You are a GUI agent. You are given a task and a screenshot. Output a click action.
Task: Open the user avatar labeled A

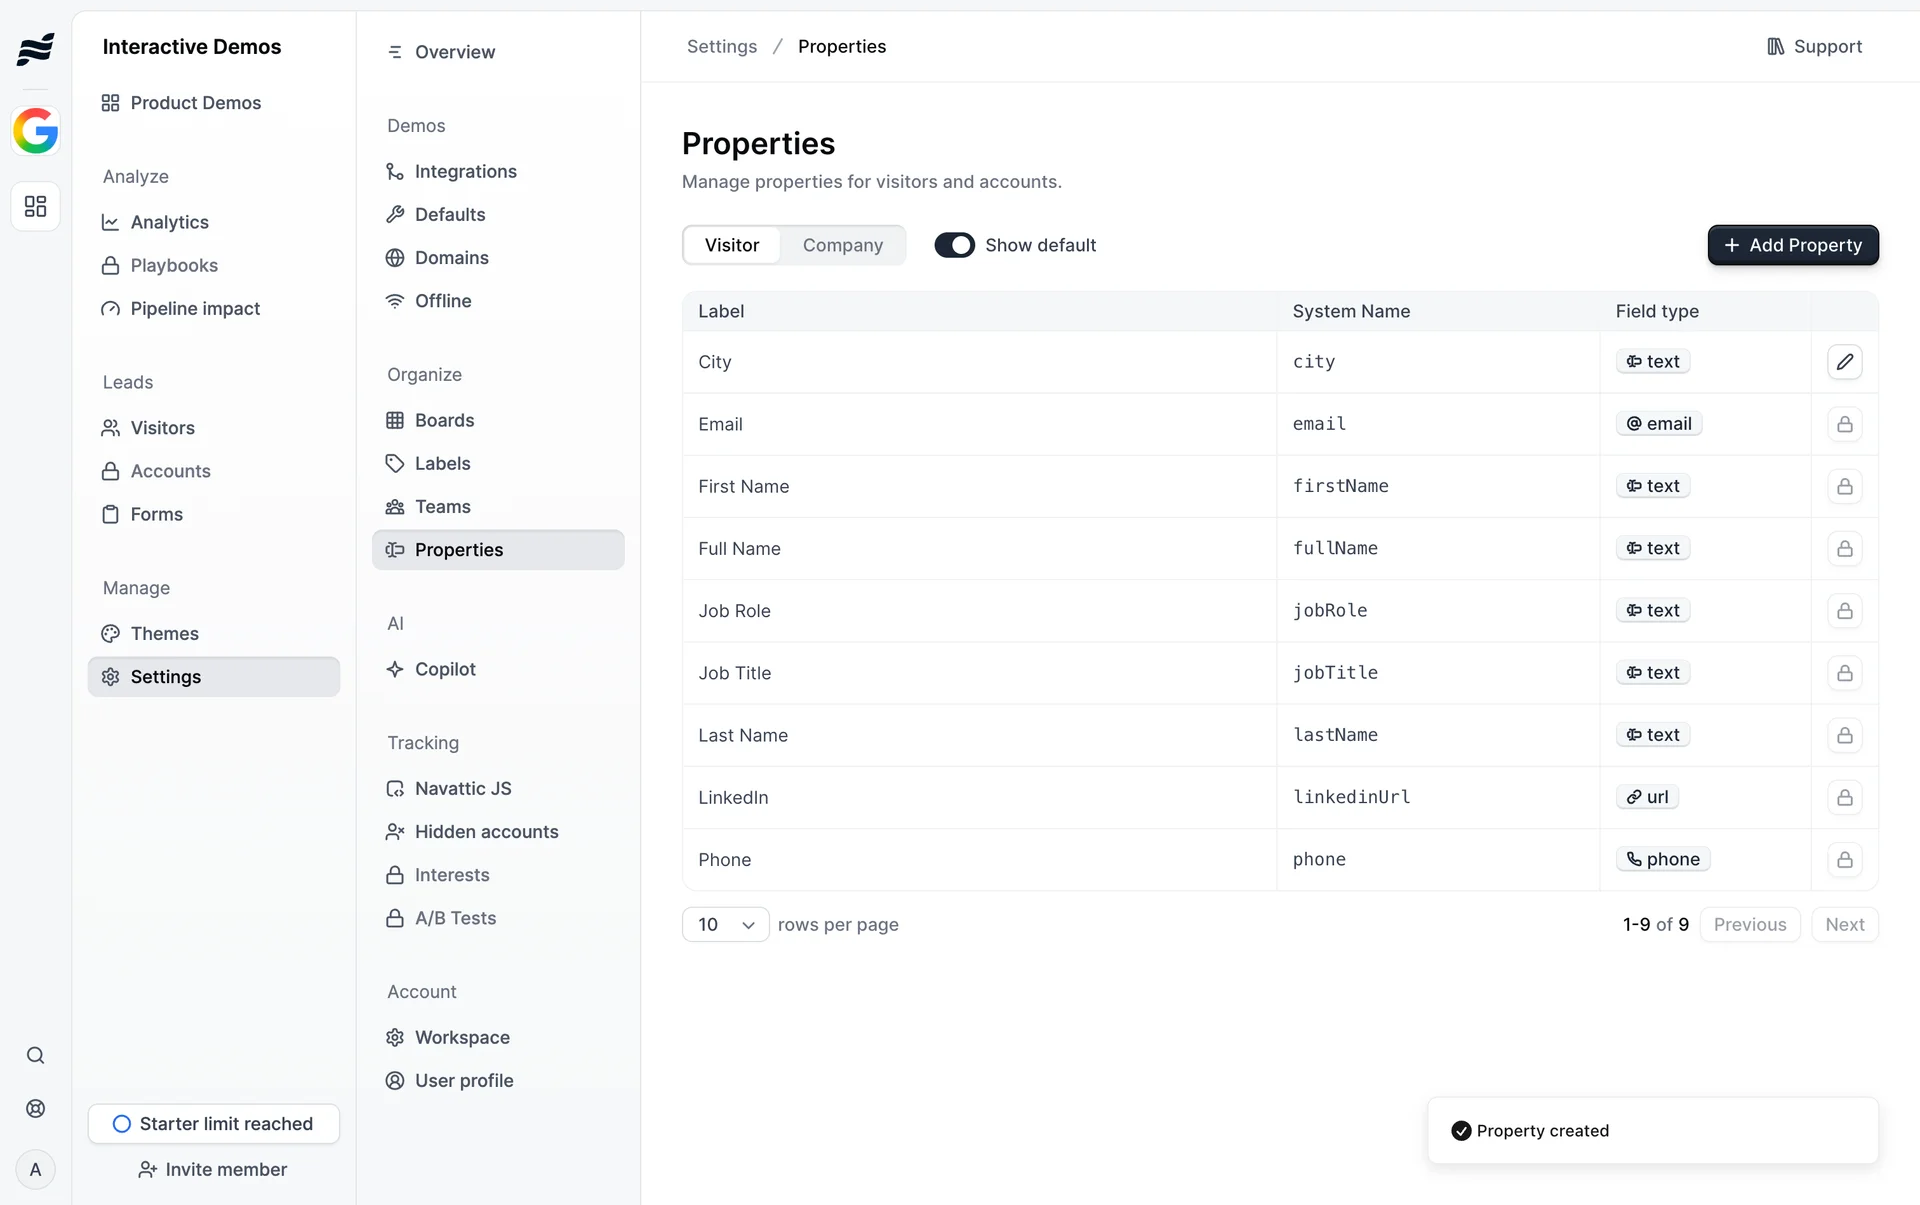(x=35, y=1169)
